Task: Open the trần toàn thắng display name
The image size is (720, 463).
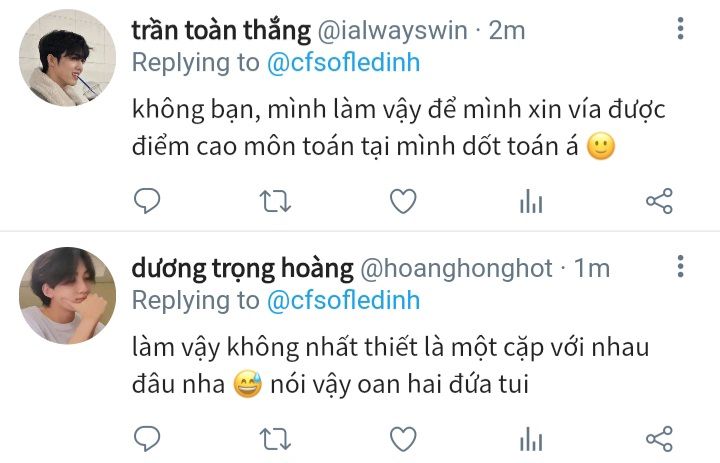Action: click(x=221, y=30)
